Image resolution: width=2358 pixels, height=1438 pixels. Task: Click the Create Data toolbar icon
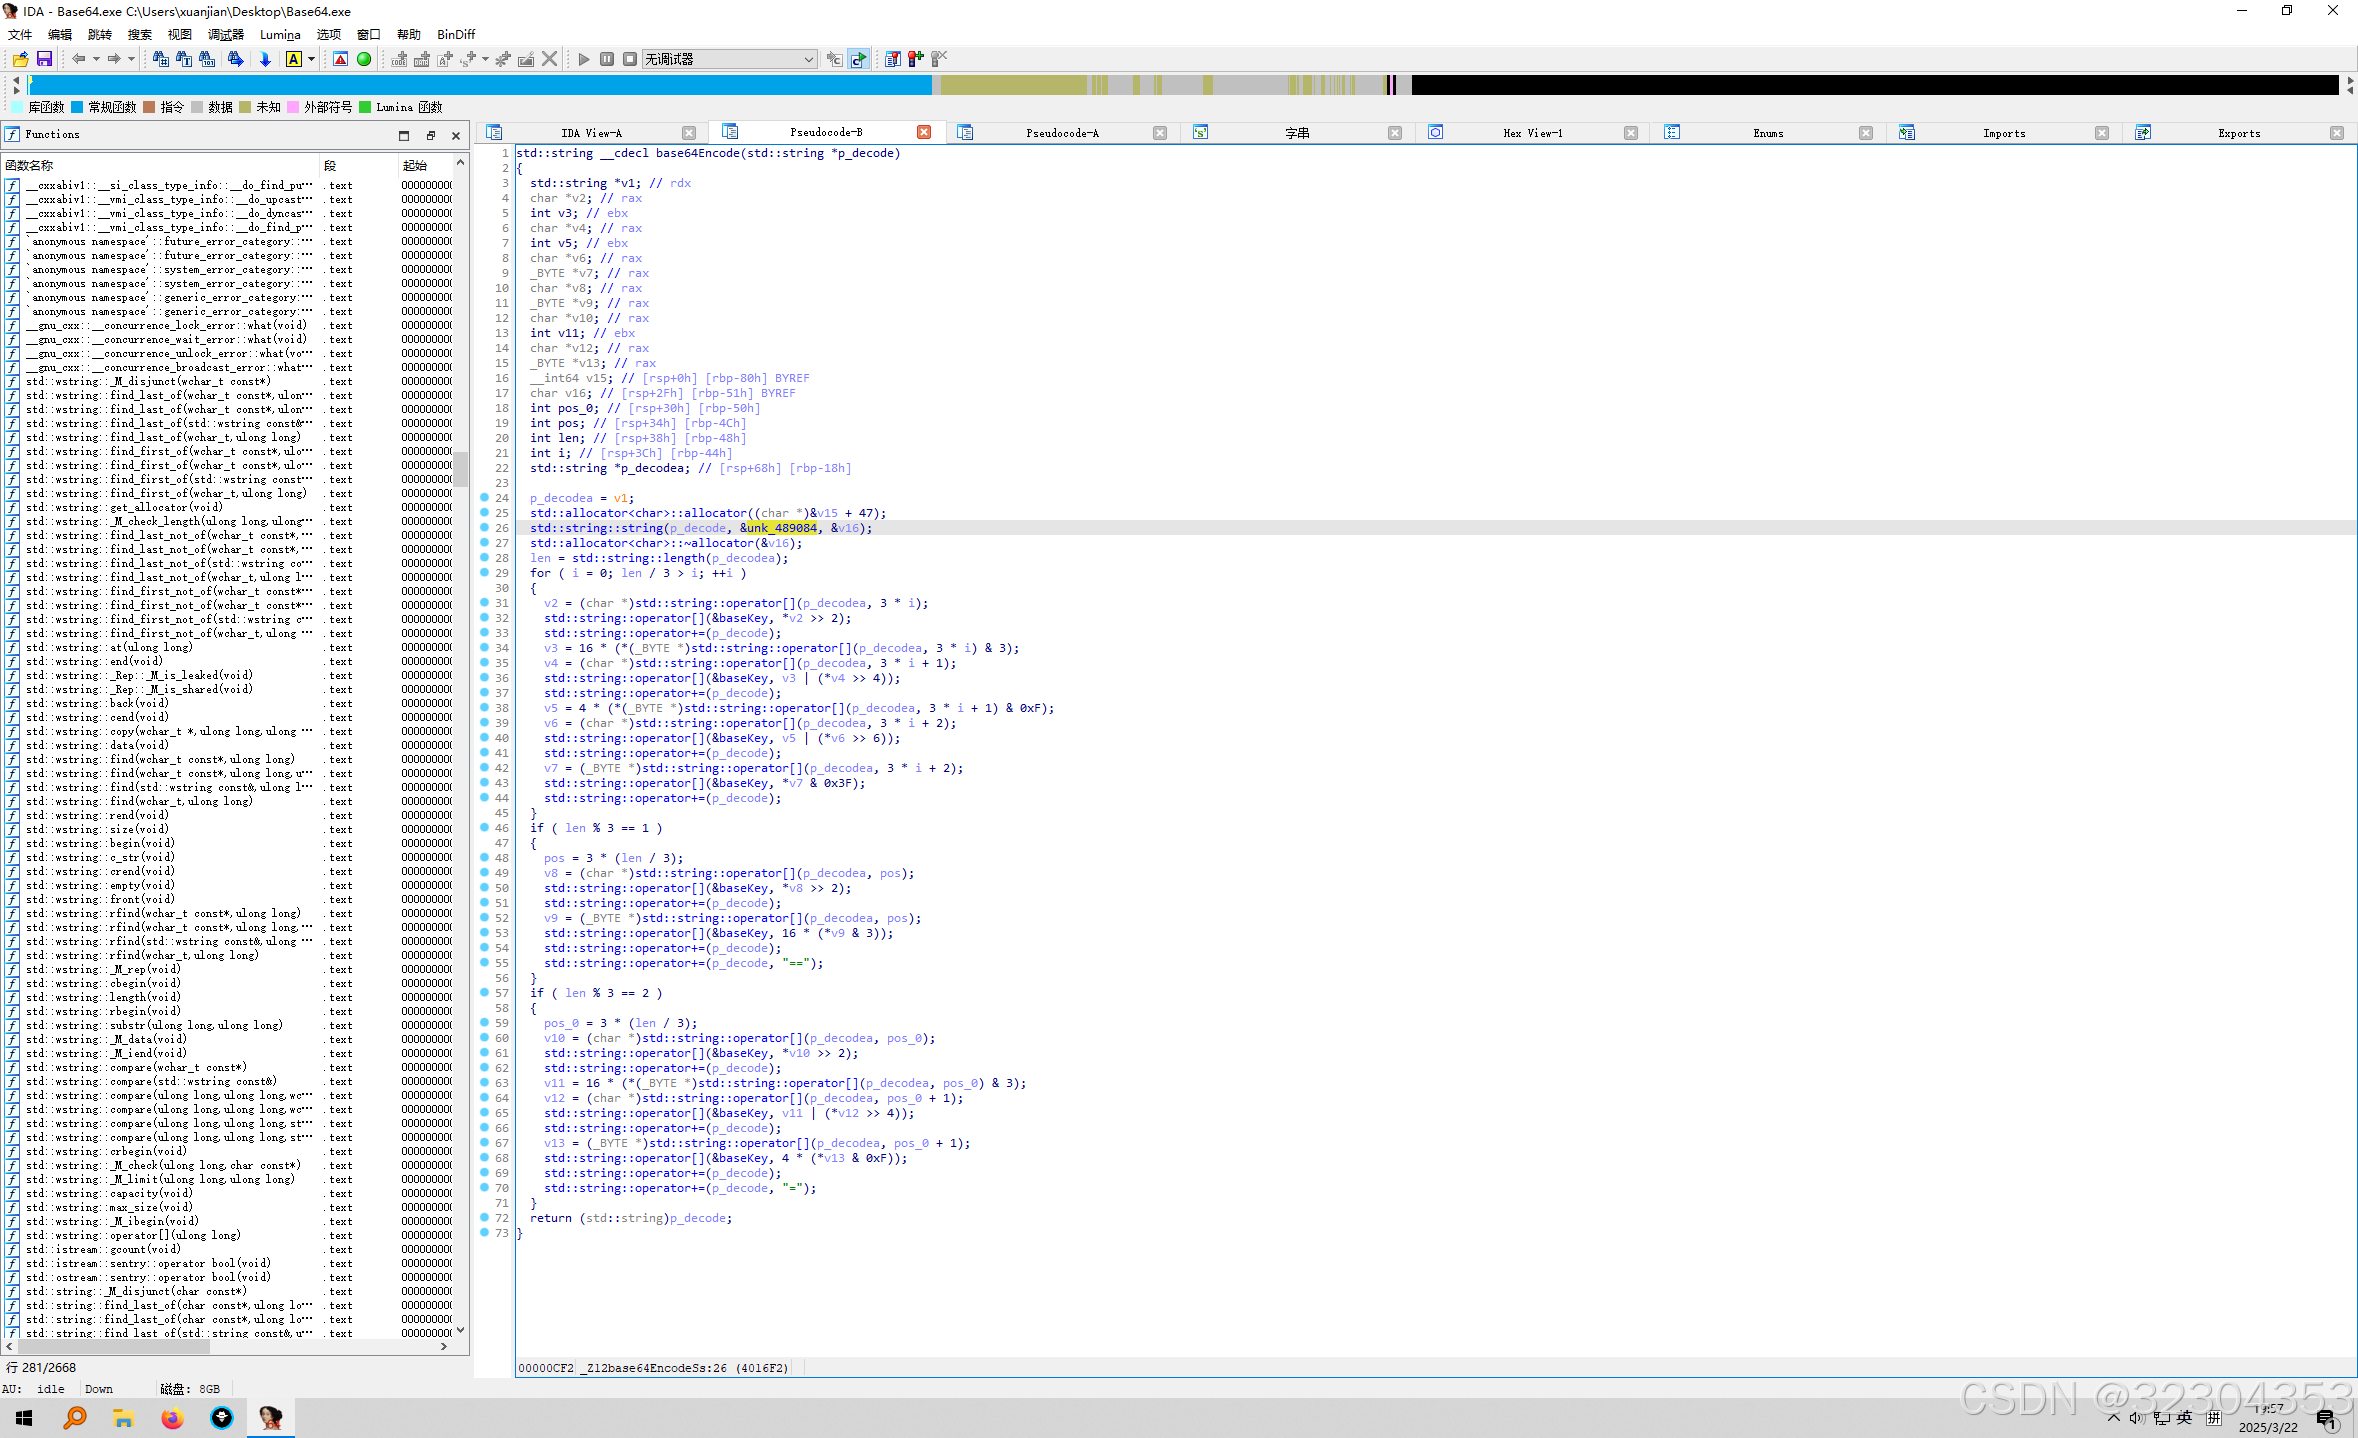click(422, 59)
